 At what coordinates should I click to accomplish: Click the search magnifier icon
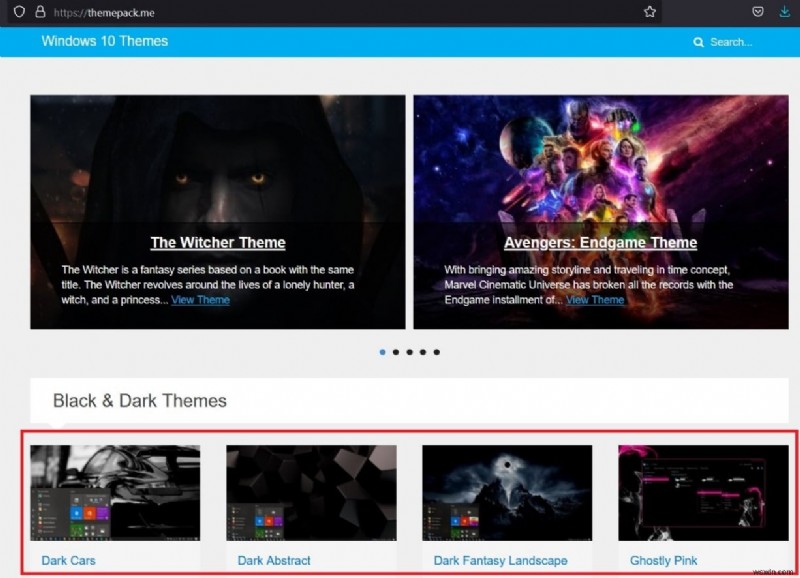tap(699, 42)
